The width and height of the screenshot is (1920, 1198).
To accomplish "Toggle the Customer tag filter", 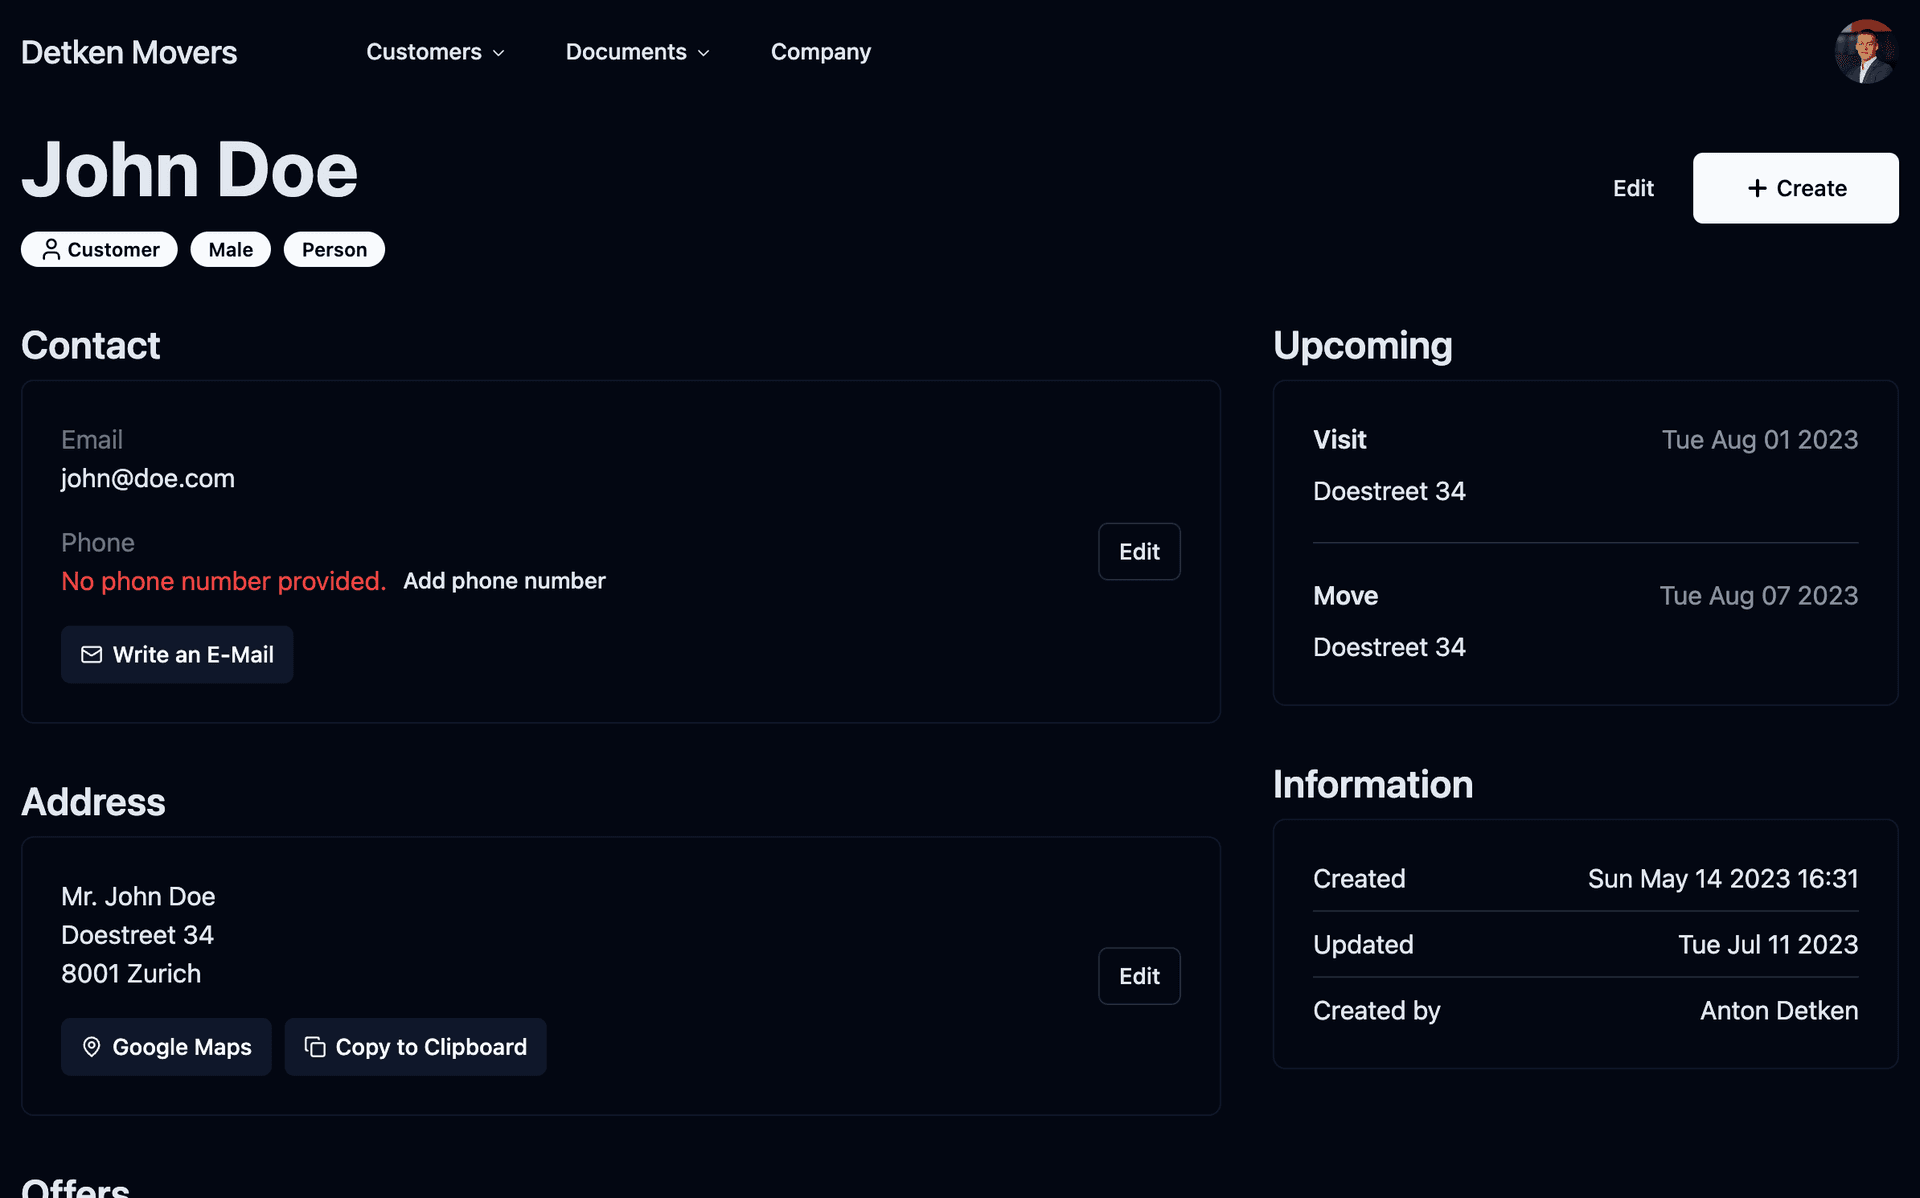I will tap(98, 248).
